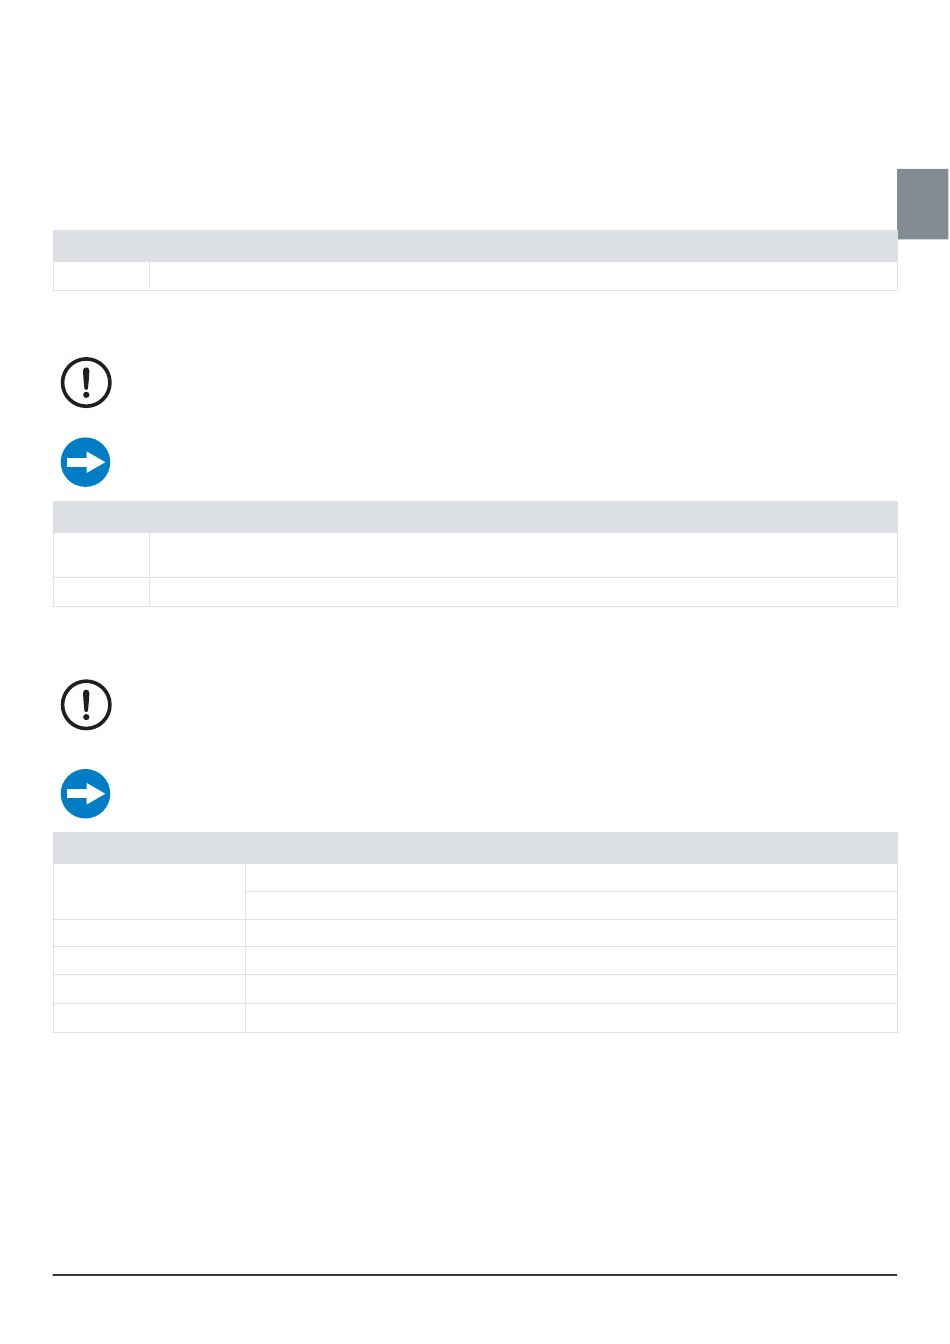Select the narrow label cell in the first table

pyautogui.click(x=101, y=276)
